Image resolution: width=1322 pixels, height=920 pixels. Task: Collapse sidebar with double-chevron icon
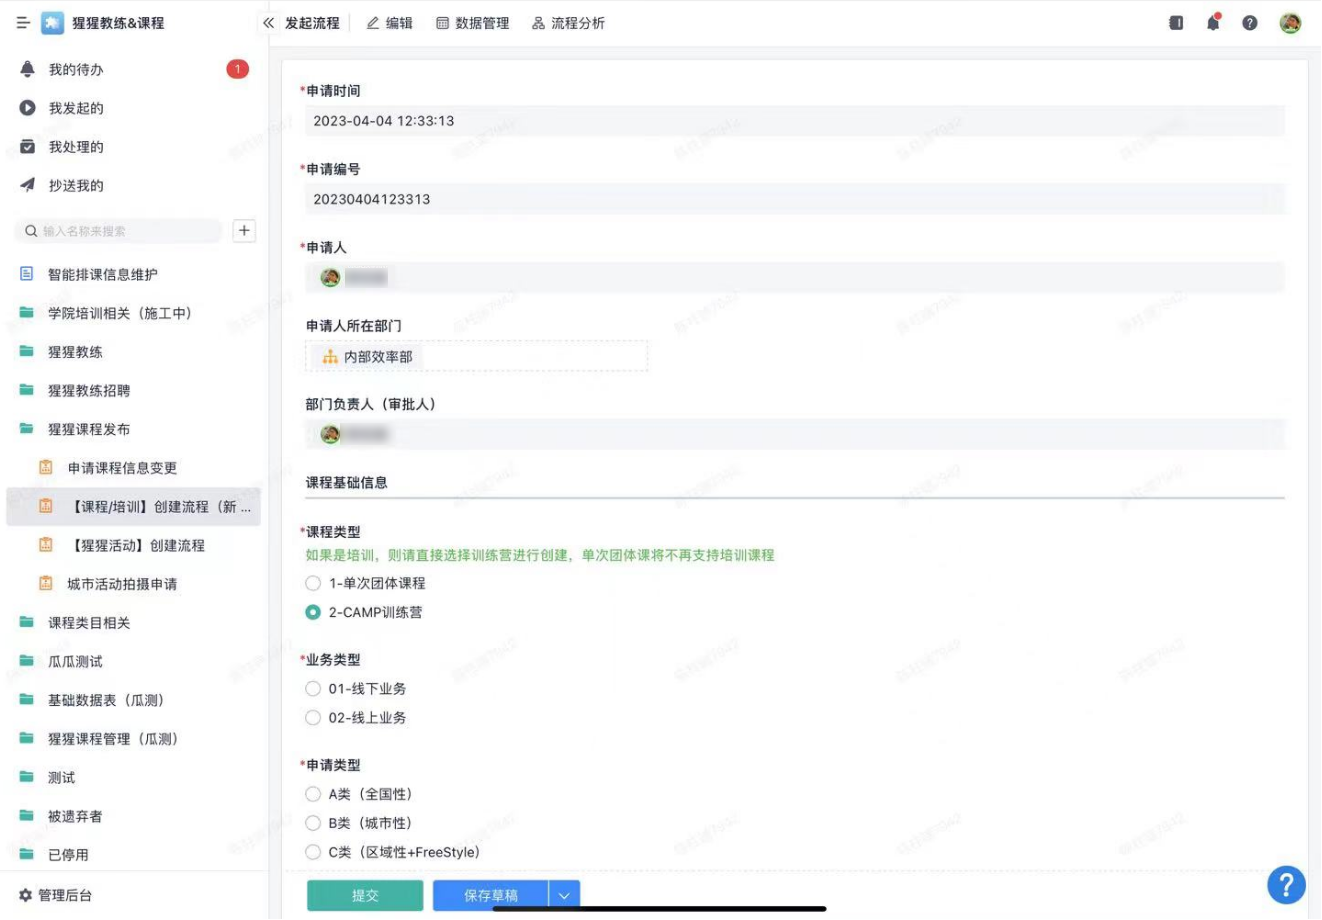[x=268, y=23]
